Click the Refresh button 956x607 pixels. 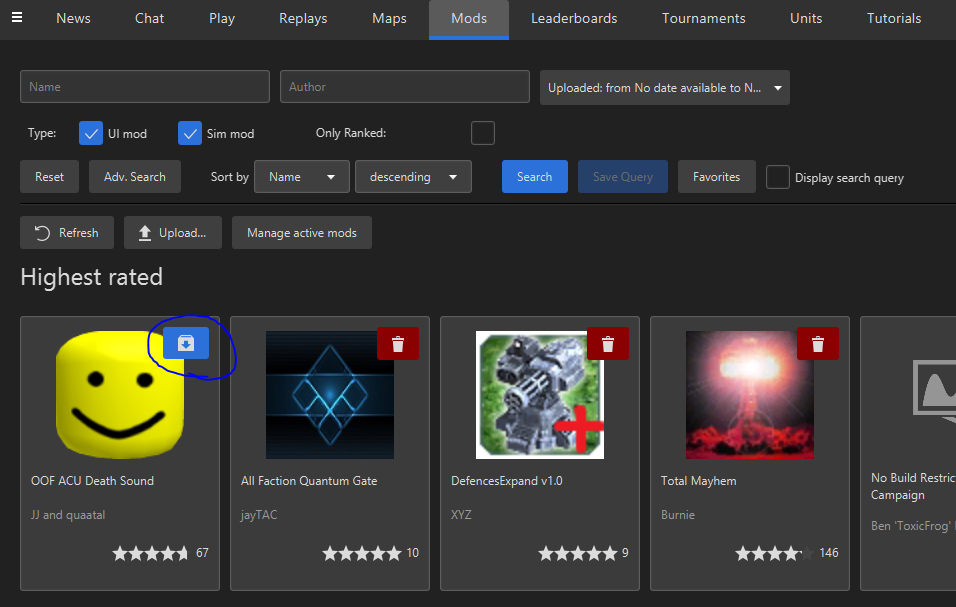[x=67, y=233]
